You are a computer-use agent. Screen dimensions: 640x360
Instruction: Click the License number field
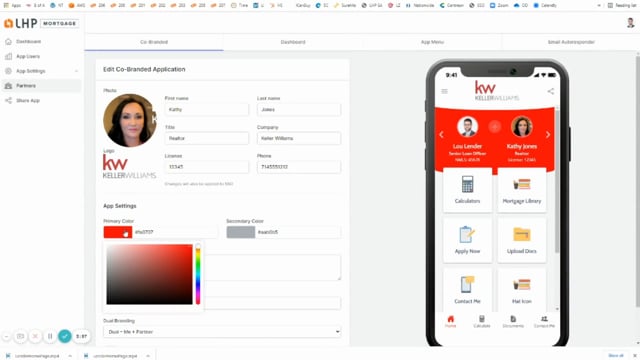pyautogui.click(x=207, y=167)
